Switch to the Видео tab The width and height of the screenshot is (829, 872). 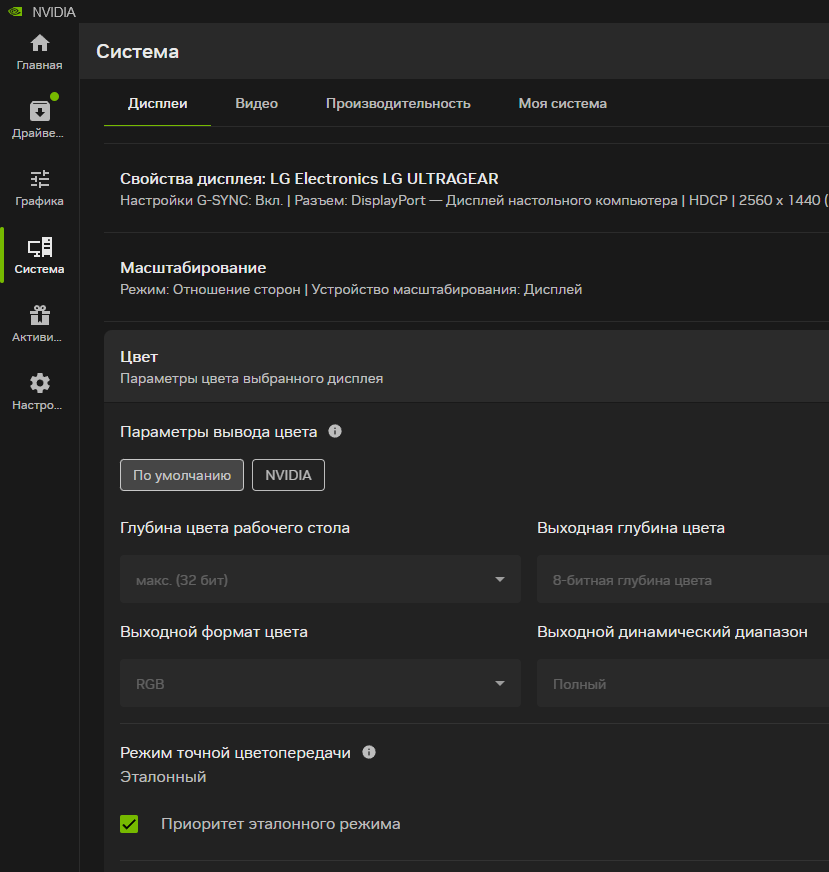coord(257,104)
